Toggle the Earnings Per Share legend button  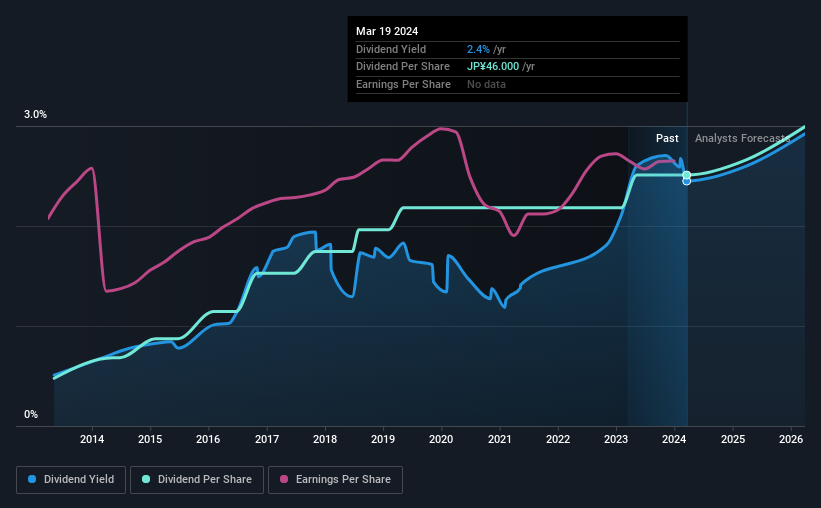click(335, 480)
